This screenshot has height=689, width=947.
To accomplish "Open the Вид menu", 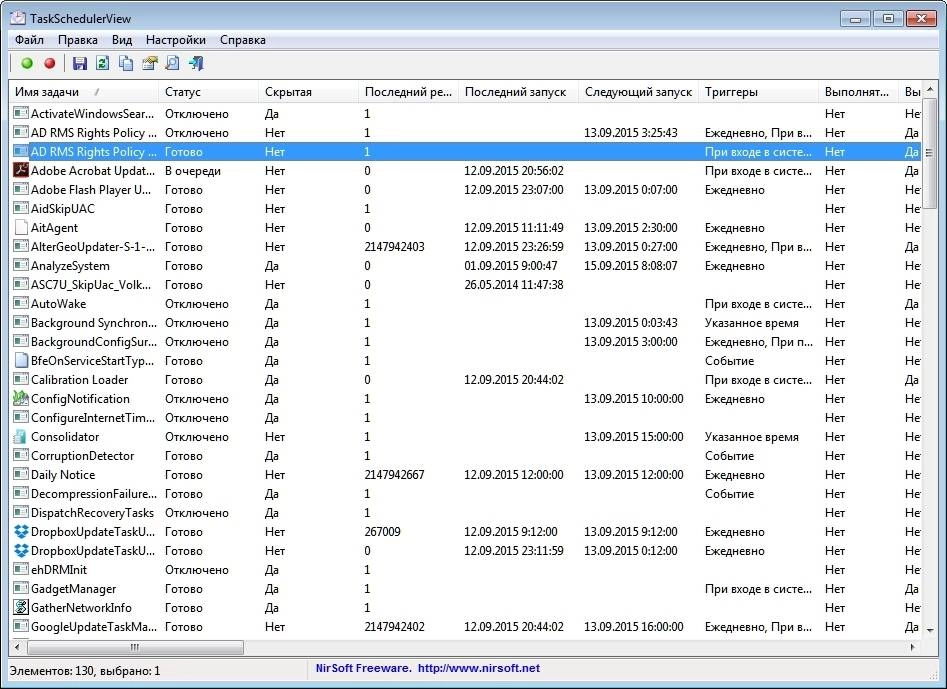I will 121,40.
